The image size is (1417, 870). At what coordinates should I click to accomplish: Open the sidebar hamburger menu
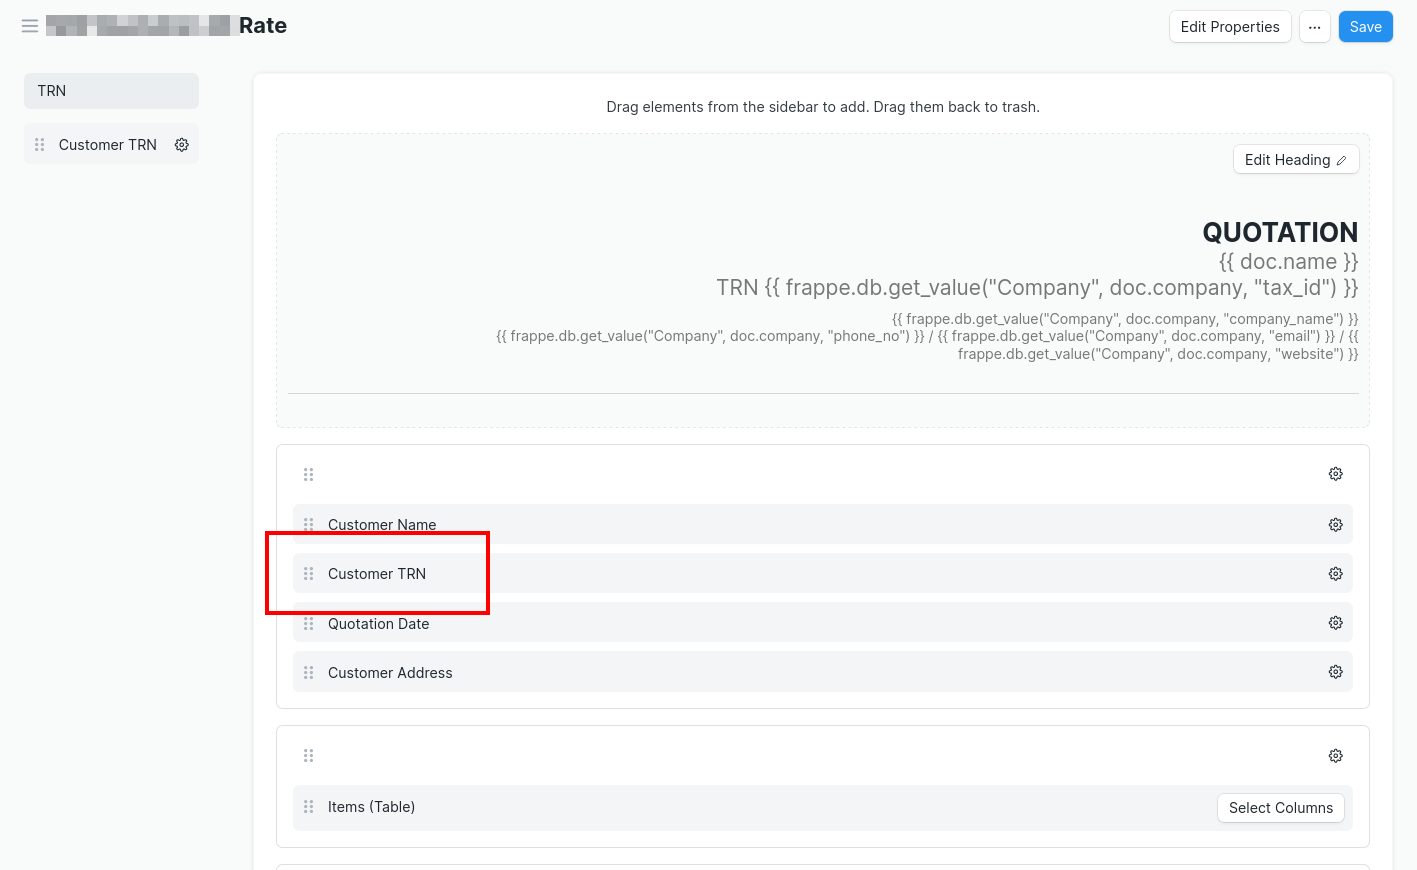point(29,26)
